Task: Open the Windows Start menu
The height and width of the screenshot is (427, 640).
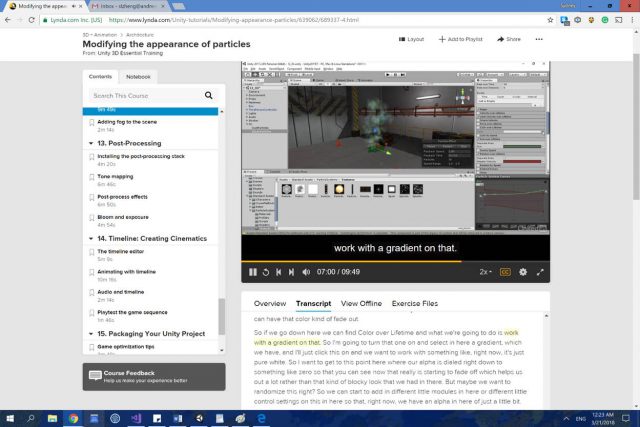Action: pos(10,418)
